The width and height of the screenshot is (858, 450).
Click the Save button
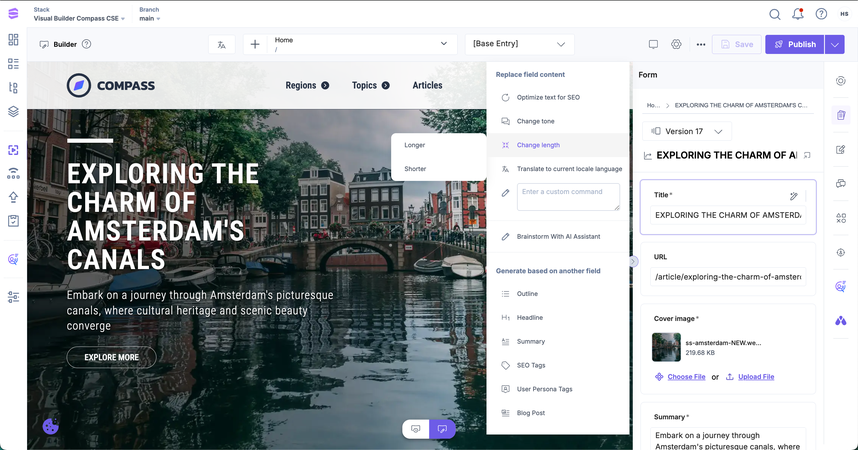point(737,44)
